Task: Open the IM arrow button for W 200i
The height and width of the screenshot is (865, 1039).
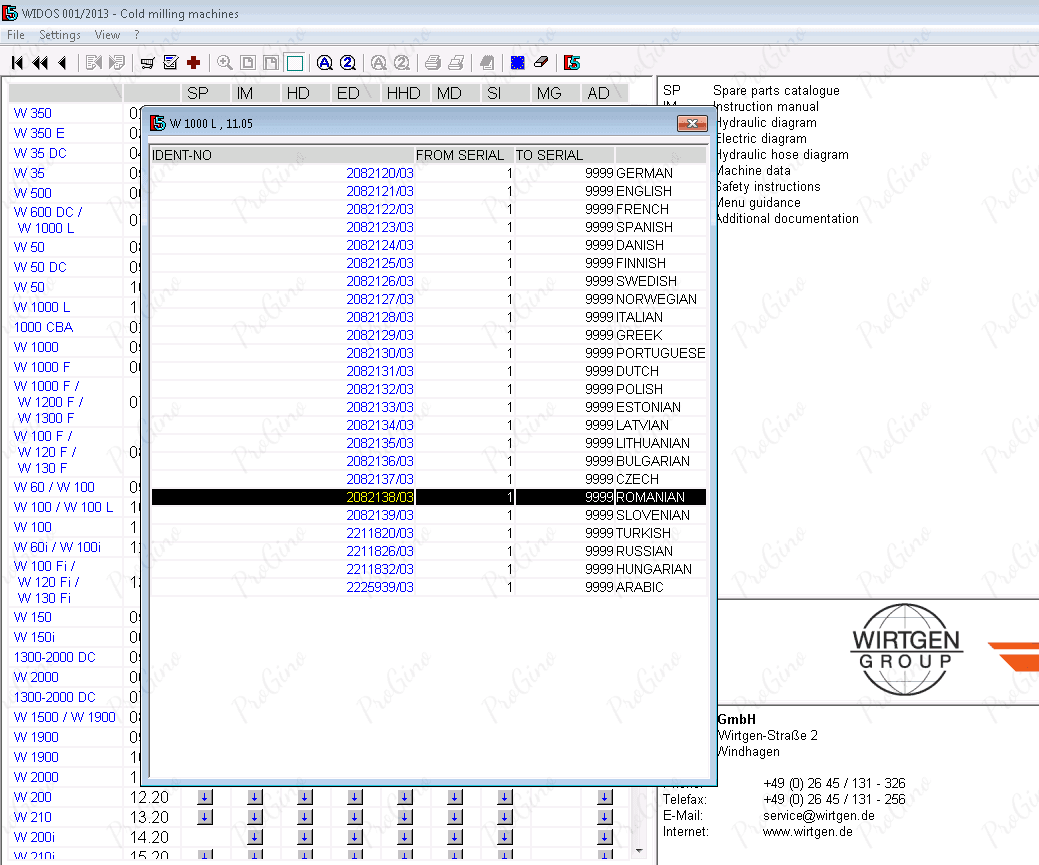Action: tap(254, 837)
